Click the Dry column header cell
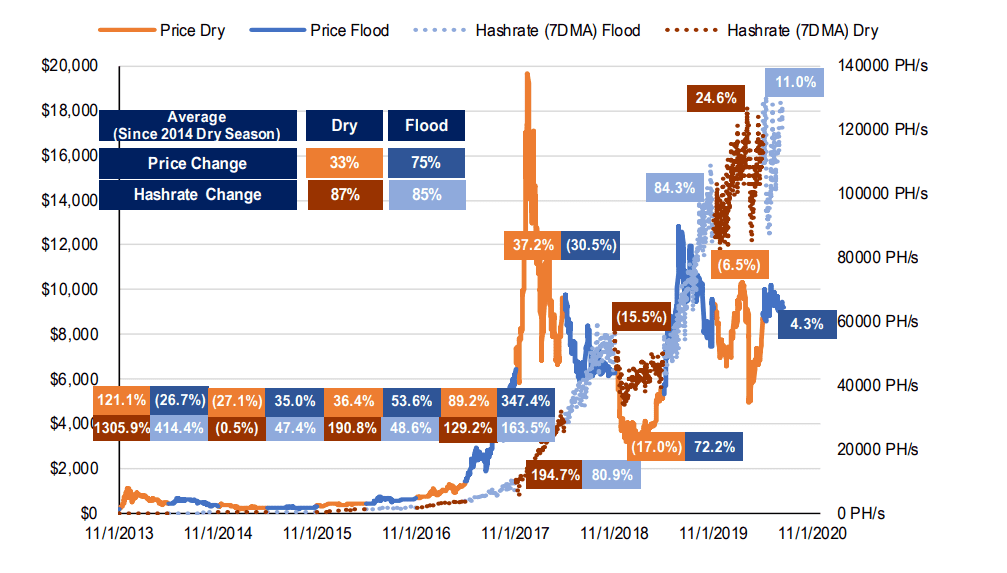Image resolution: width=1007 pixels, height=573 pixels. pos(344,125)
